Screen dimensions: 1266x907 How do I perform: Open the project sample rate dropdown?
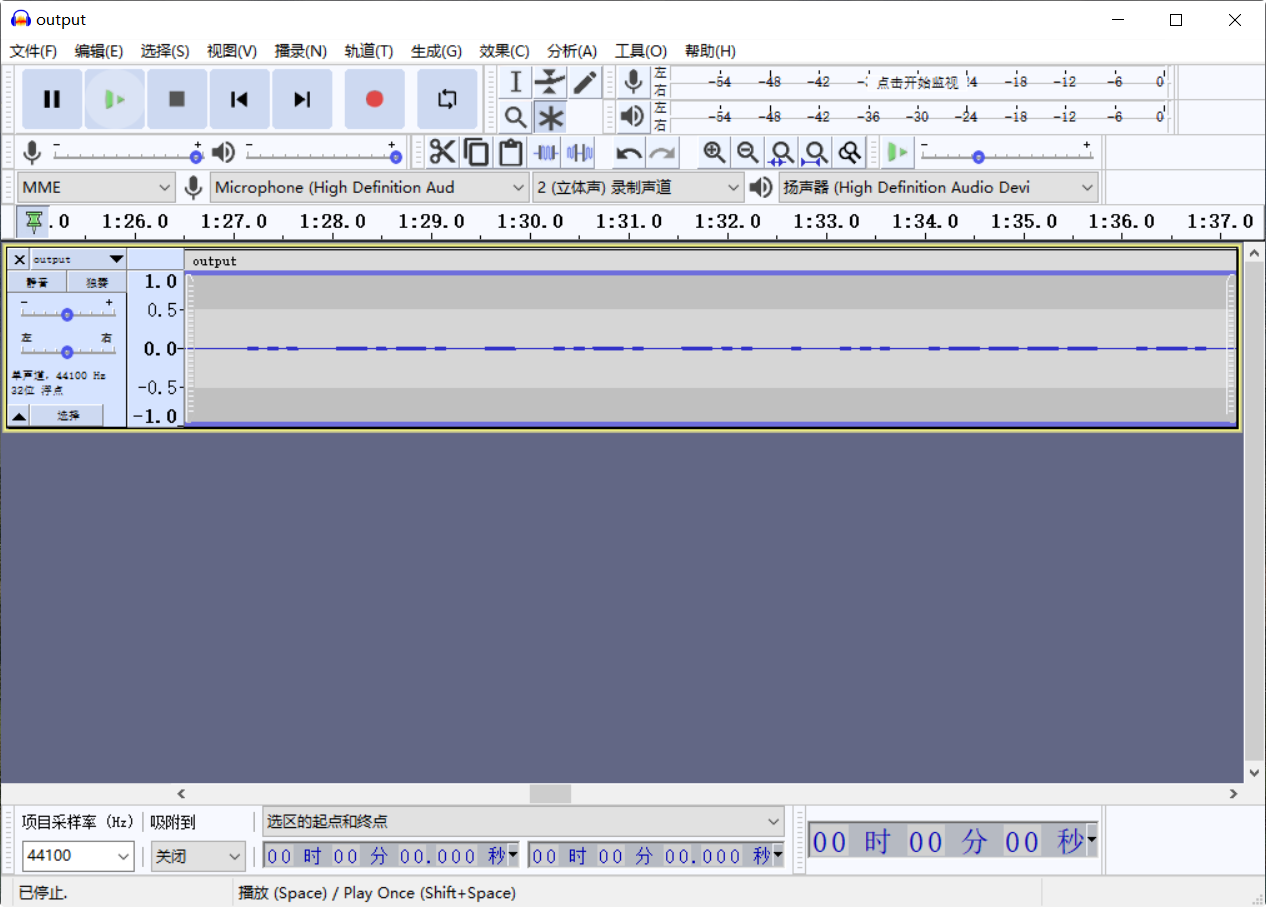[x=79, y=856]
